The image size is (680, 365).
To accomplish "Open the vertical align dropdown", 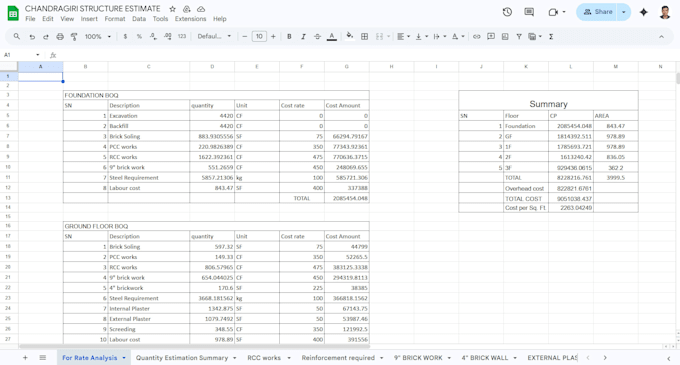I will click(422, 37).
